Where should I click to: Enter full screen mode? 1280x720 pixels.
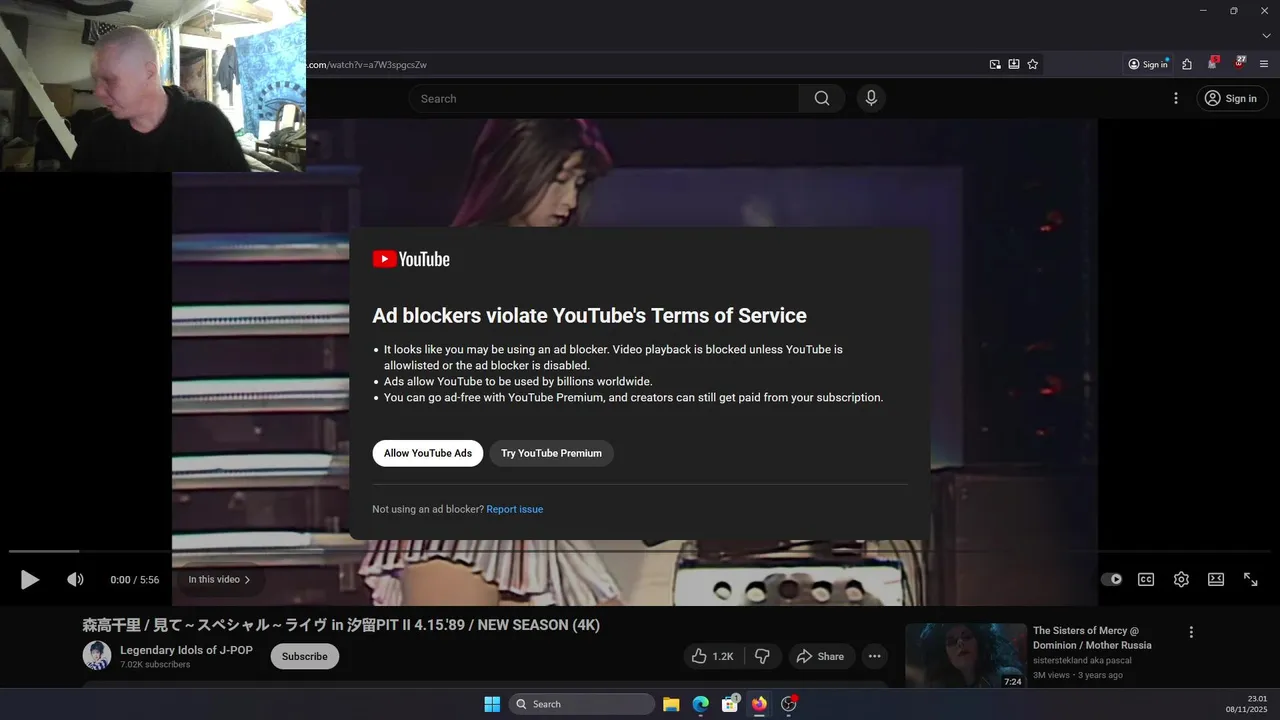tap(1250, 579)
